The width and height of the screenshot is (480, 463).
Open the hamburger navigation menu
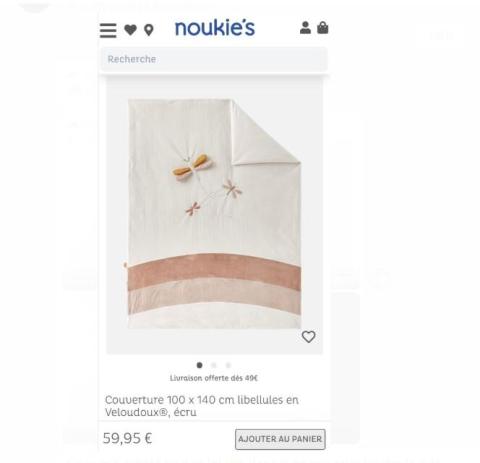pyautogui.click(x=108, y=30)
